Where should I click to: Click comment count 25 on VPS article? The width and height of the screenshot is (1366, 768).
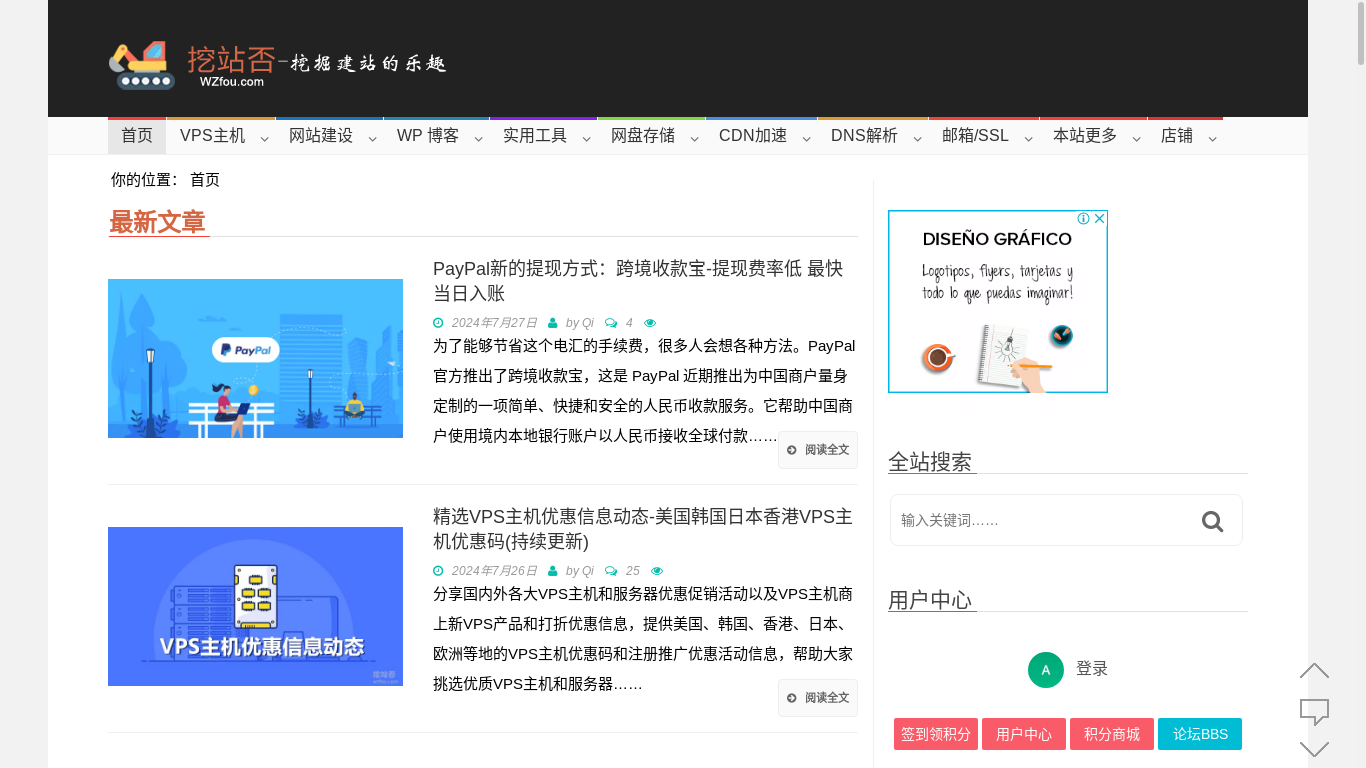(x=633, y=571)
